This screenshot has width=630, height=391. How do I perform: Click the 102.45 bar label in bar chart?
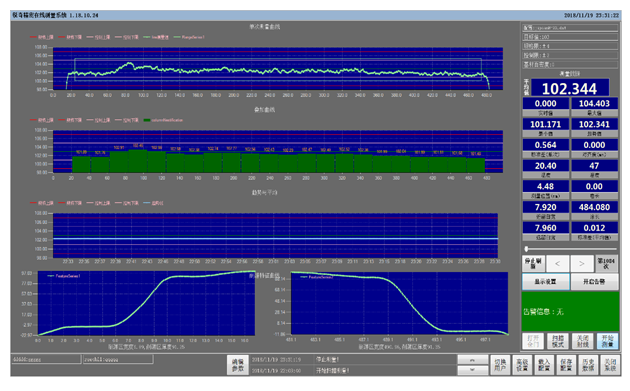pyautogui.click(x=138, y=146)
